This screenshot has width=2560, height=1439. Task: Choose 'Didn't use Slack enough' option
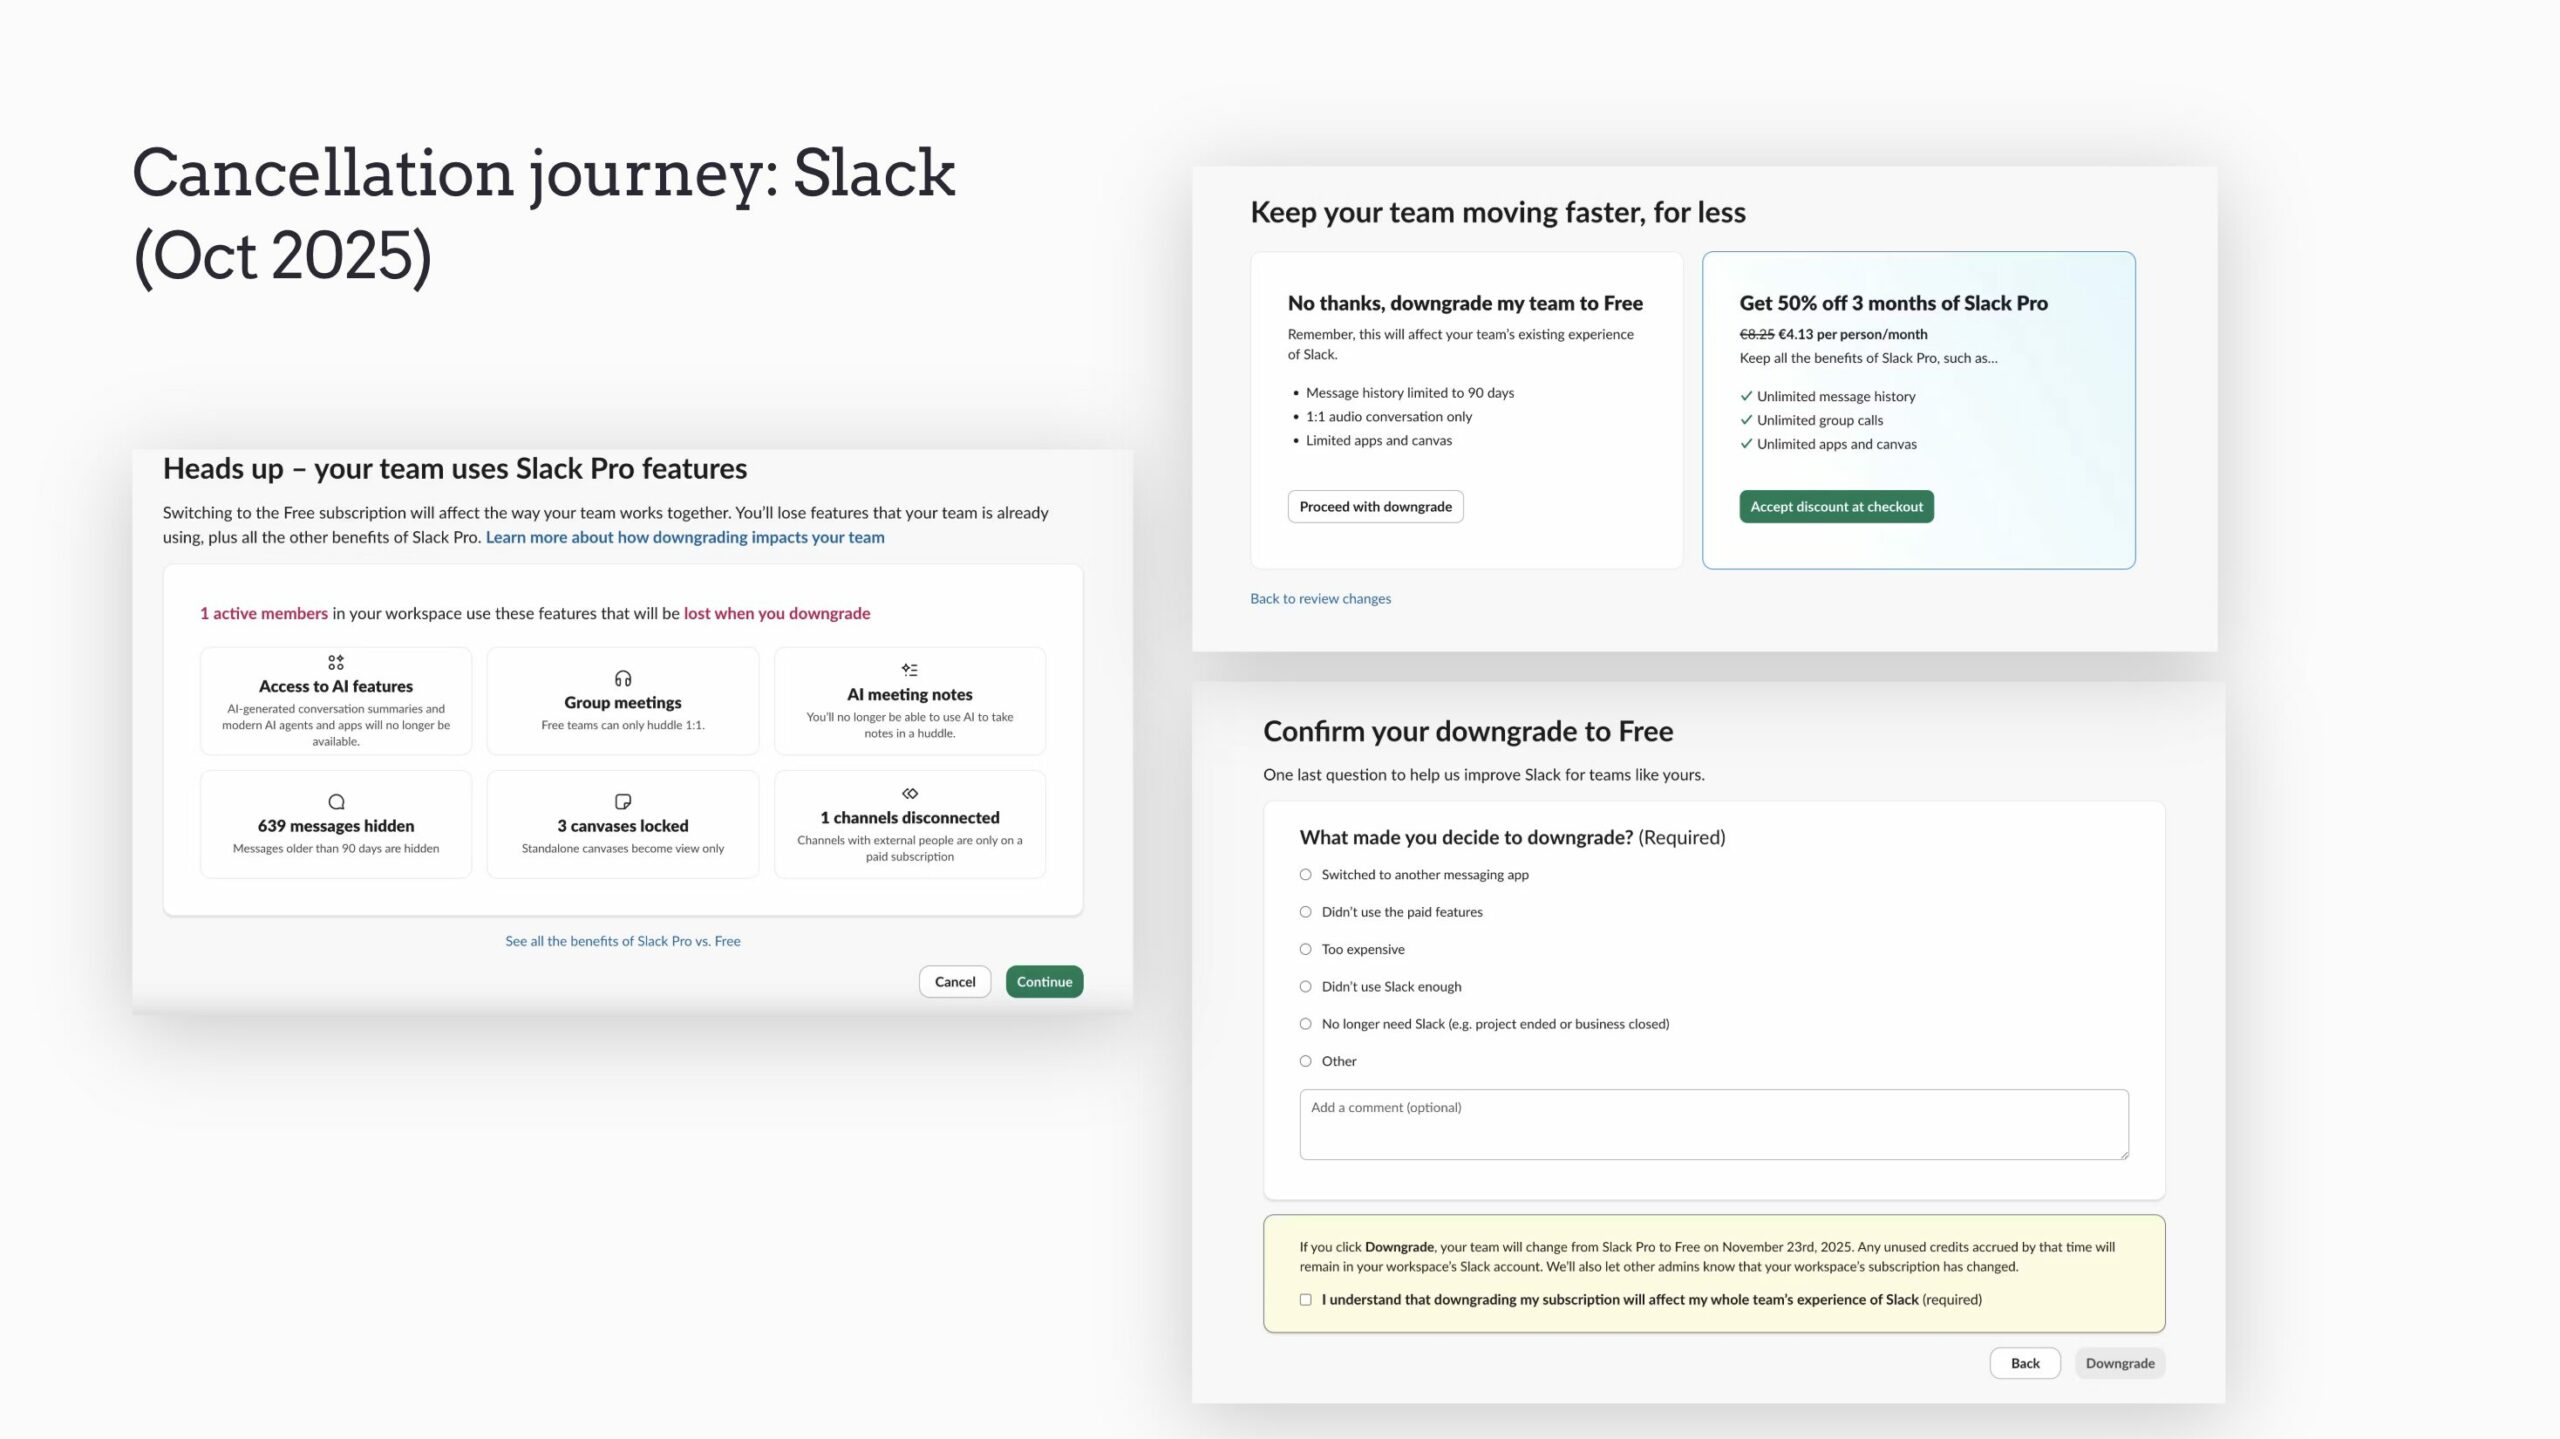pyautogui.click(x=1305, y=986)
